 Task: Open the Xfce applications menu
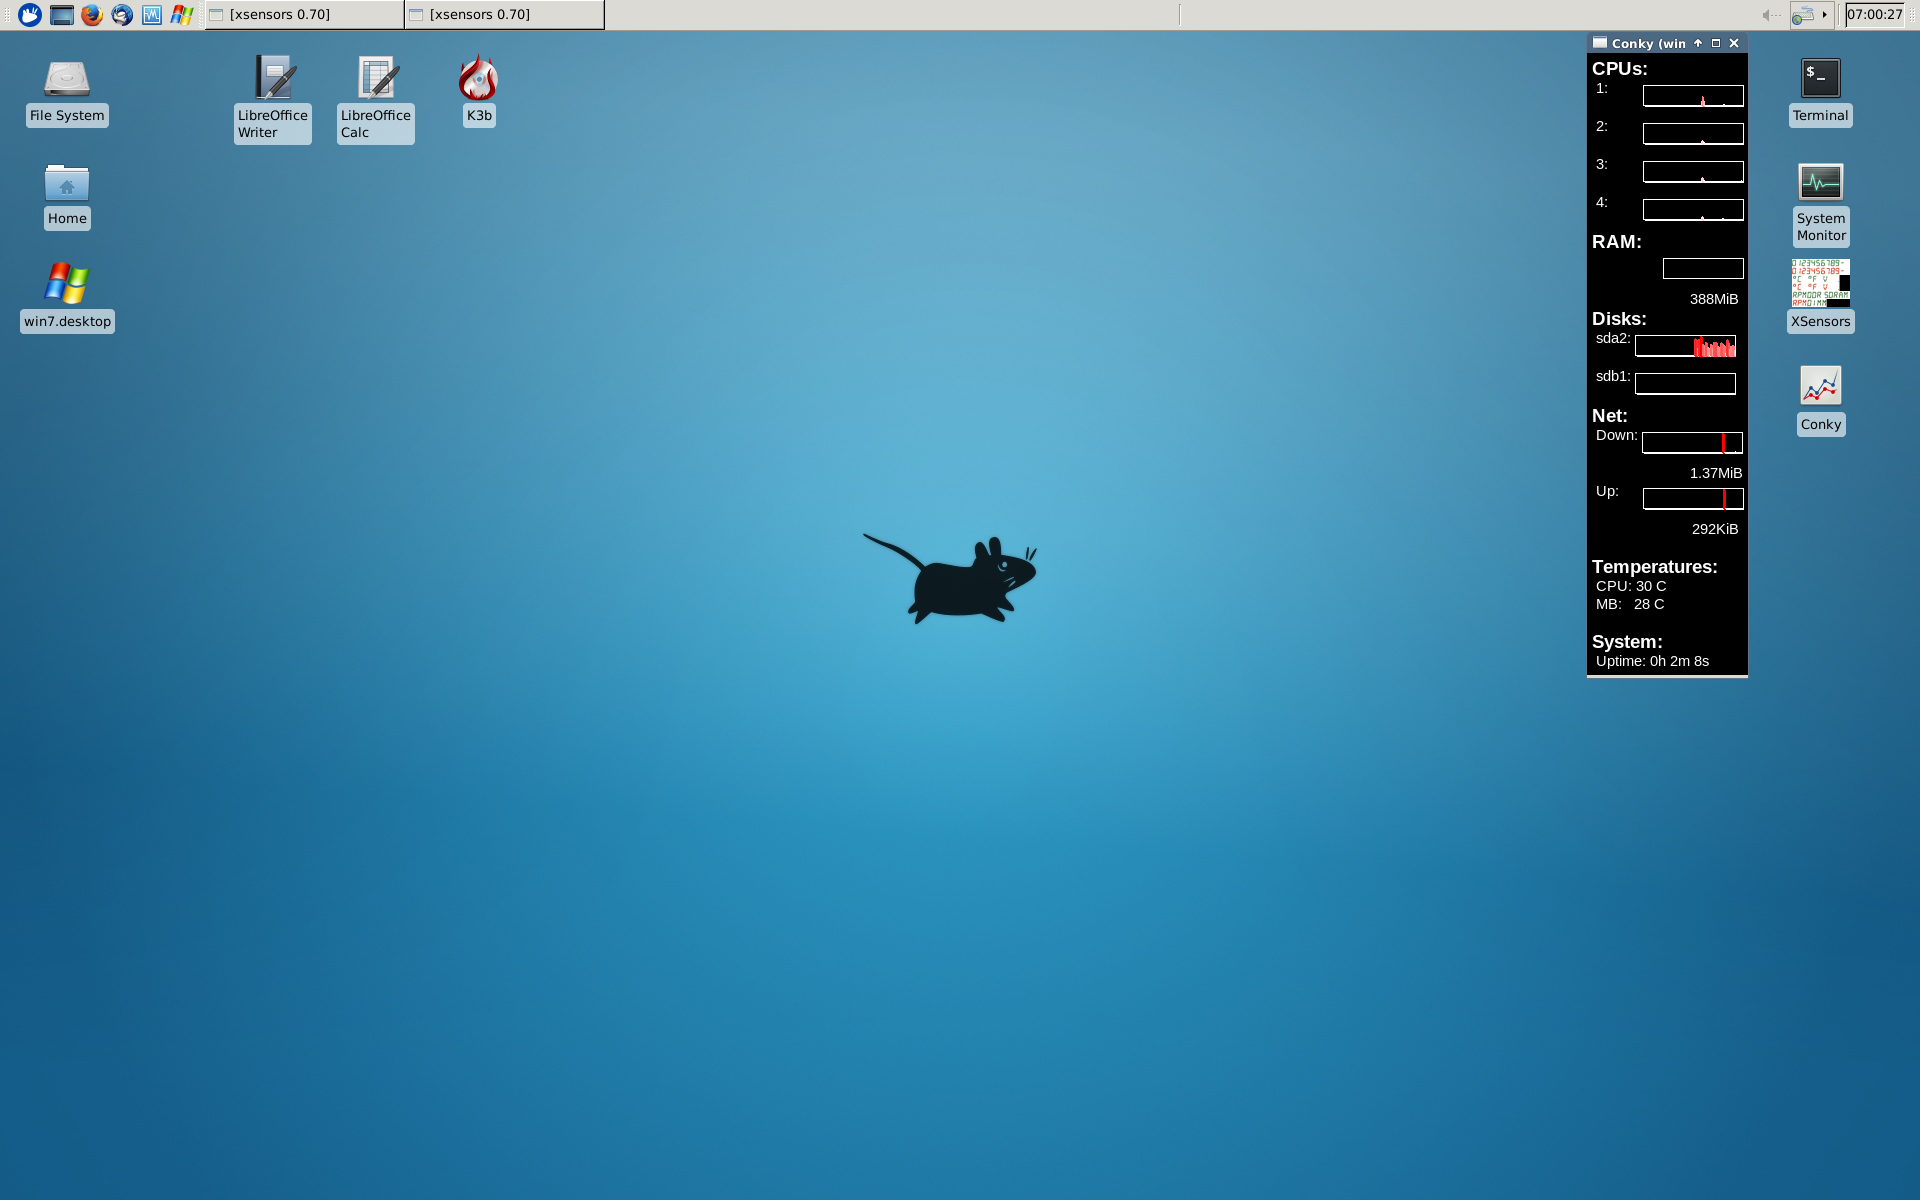pos(30,15)
